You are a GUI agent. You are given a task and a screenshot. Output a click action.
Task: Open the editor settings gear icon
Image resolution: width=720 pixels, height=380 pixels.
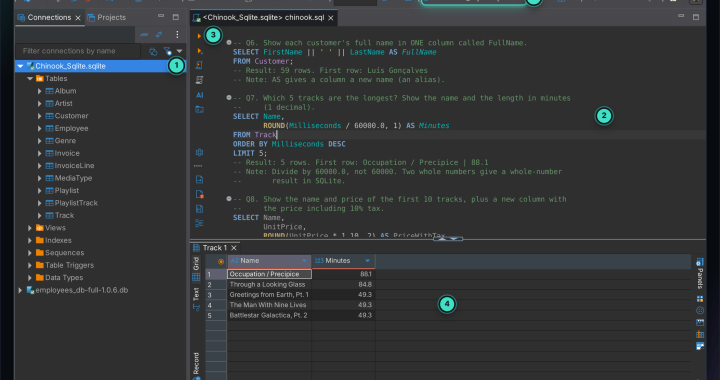click(x=199, y=152)
